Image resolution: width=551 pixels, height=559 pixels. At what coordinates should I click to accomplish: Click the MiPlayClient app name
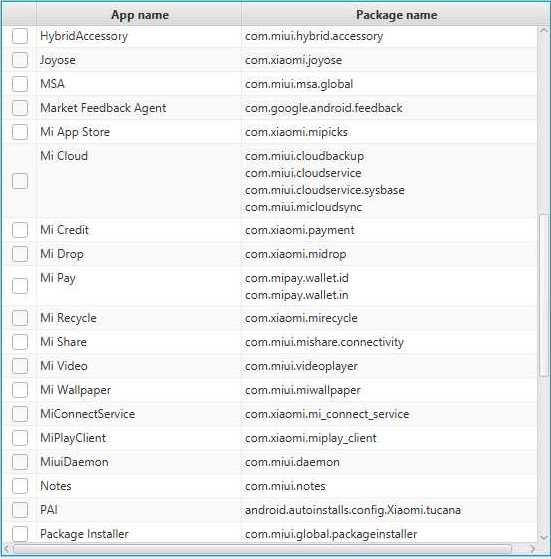[73, 438]
